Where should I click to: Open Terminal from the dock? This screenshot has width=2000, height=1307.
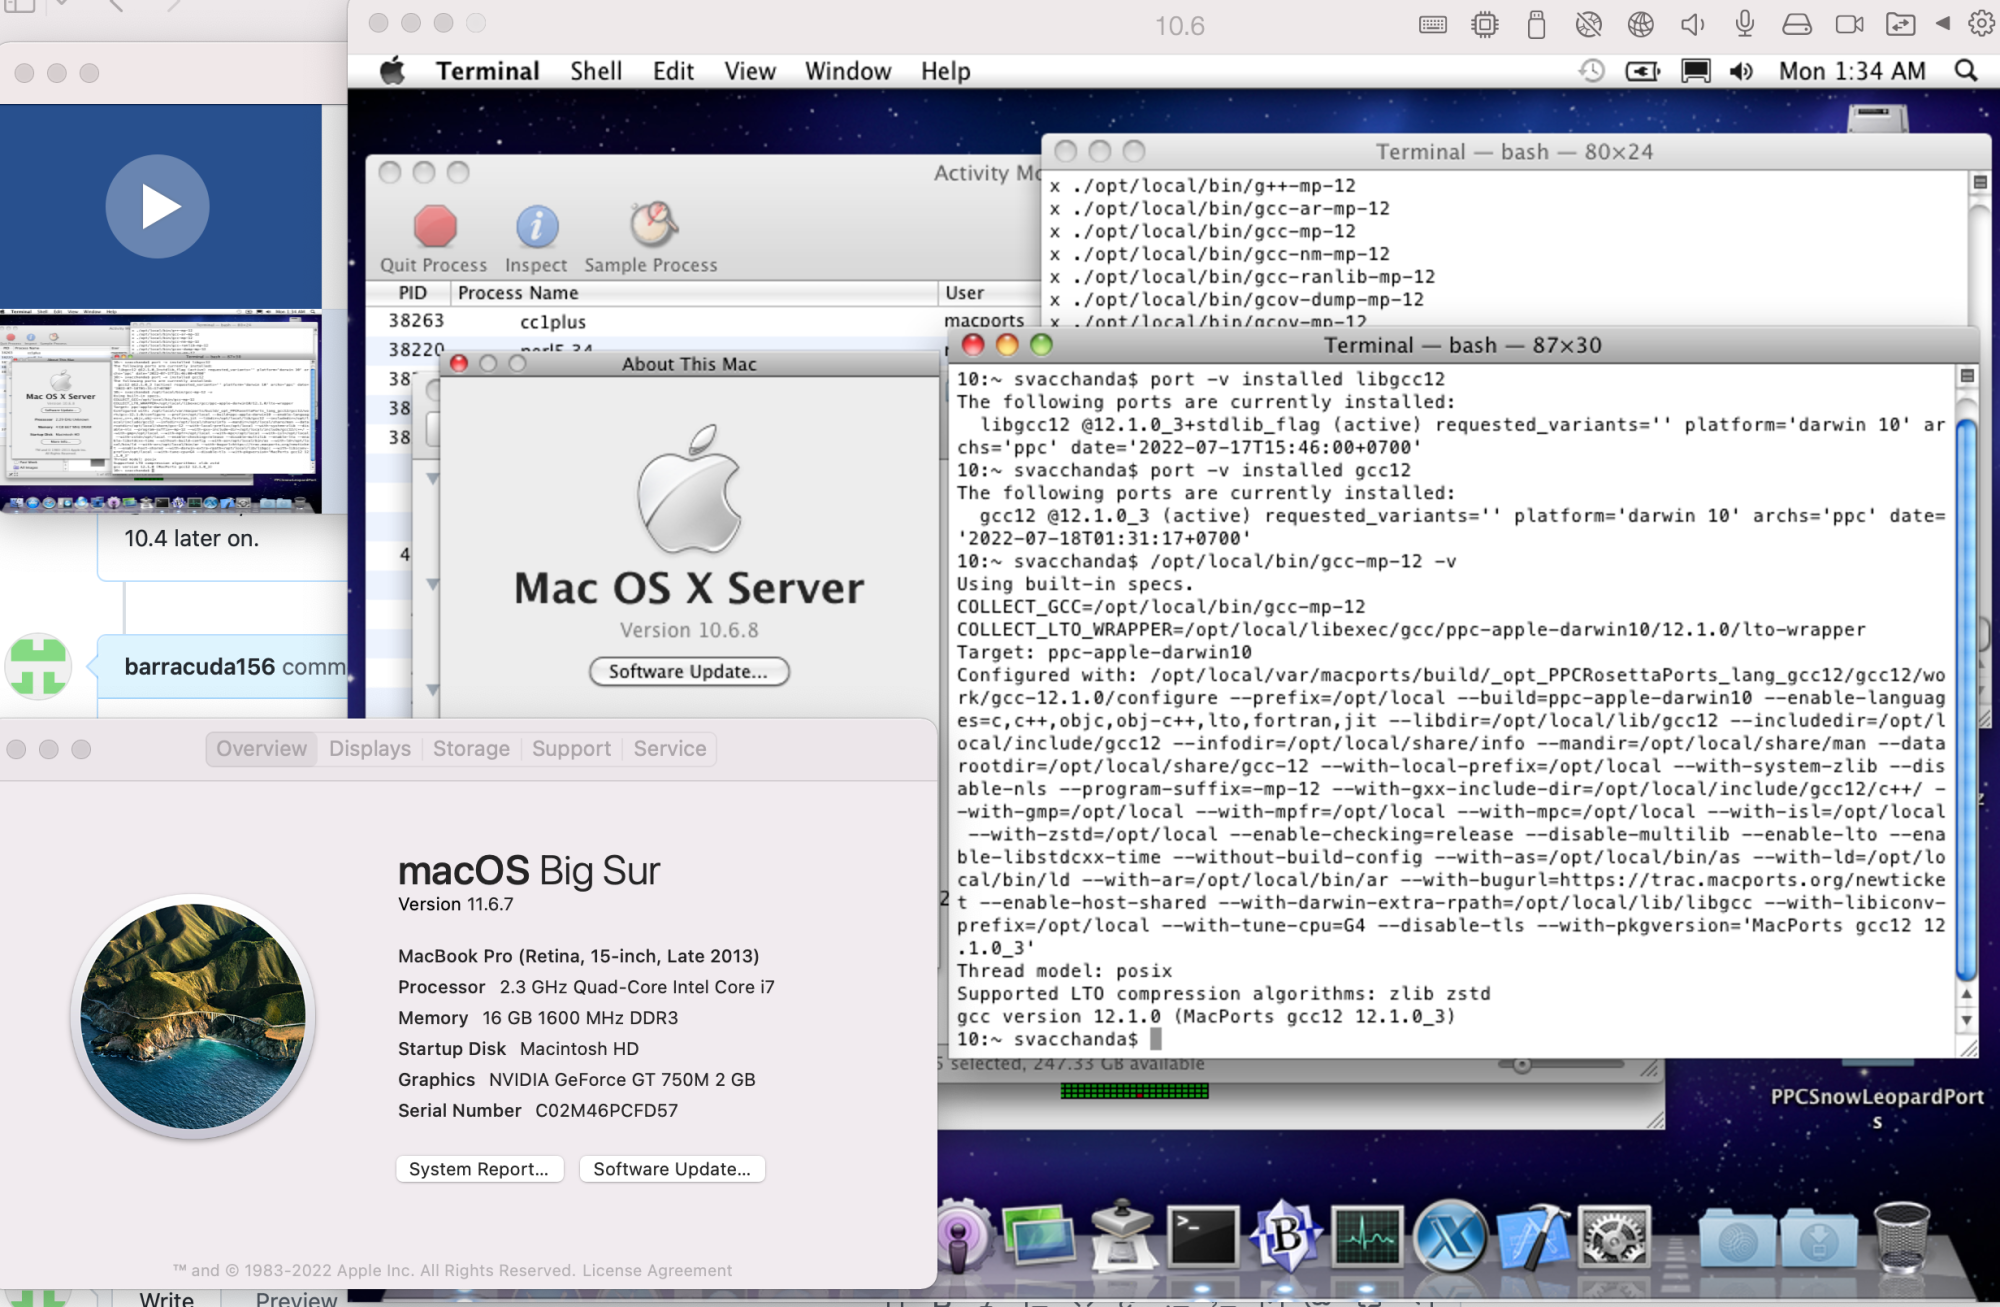[1202, 1237]
